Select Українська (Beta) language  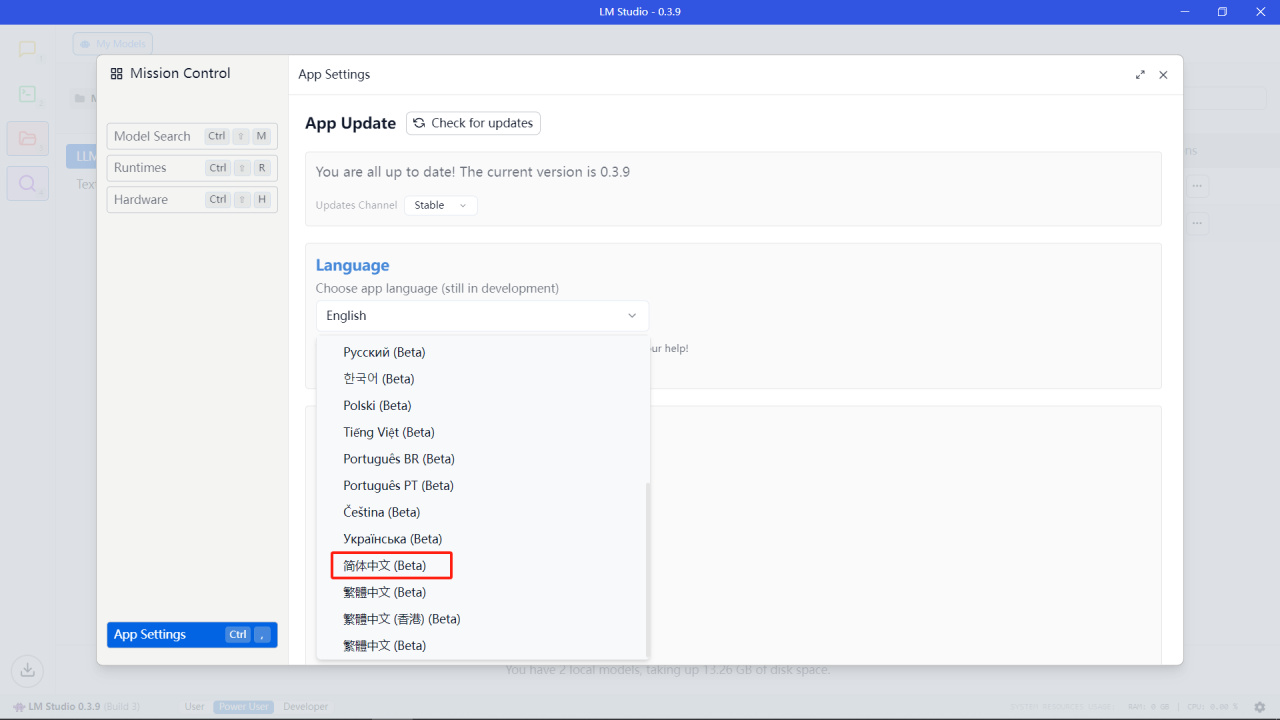[482, 539]
